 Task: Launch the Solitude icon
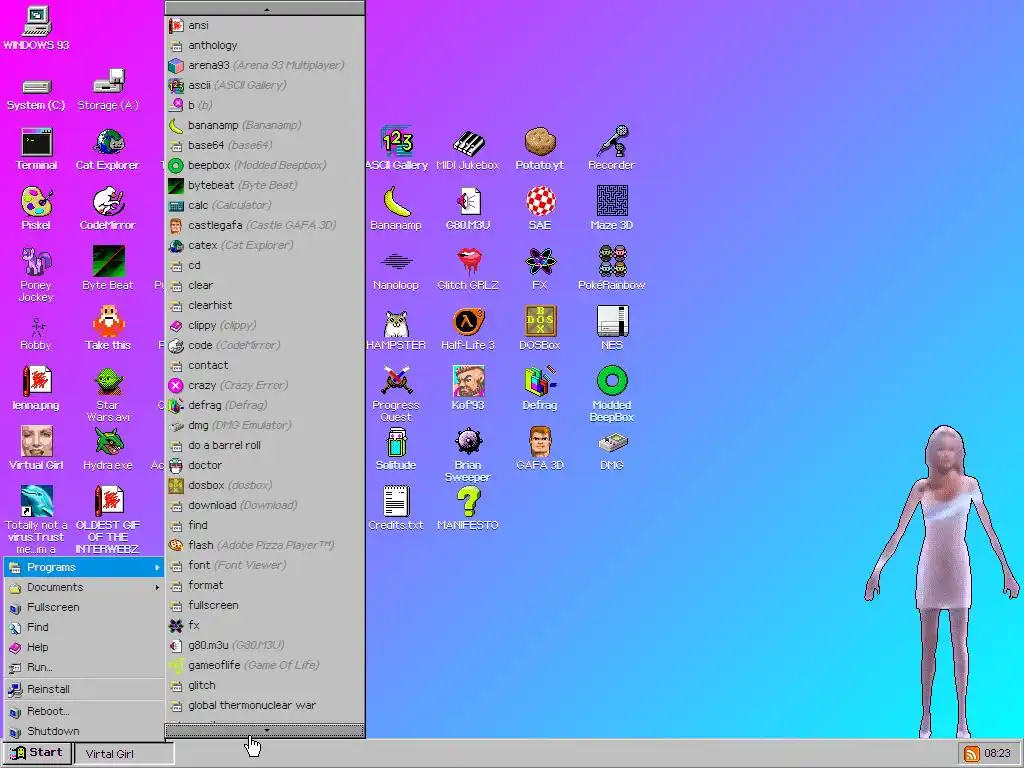click(396, 449)
